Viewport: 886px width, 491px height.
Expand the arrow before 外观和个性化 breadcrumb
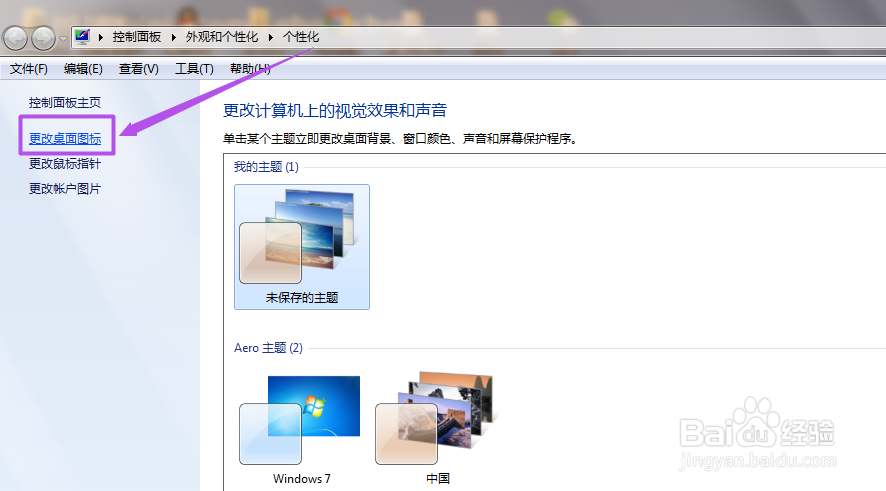[173, 37]
